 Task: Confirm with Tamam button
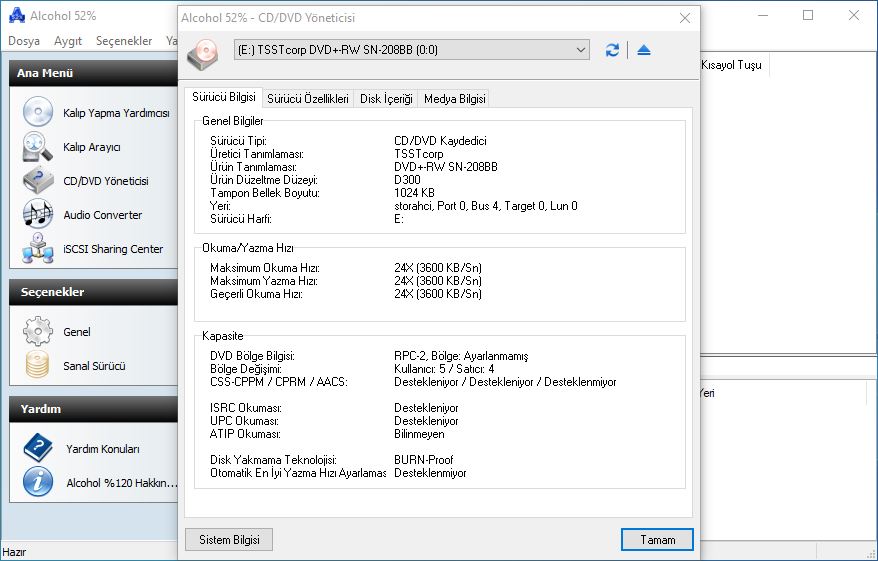657,540
